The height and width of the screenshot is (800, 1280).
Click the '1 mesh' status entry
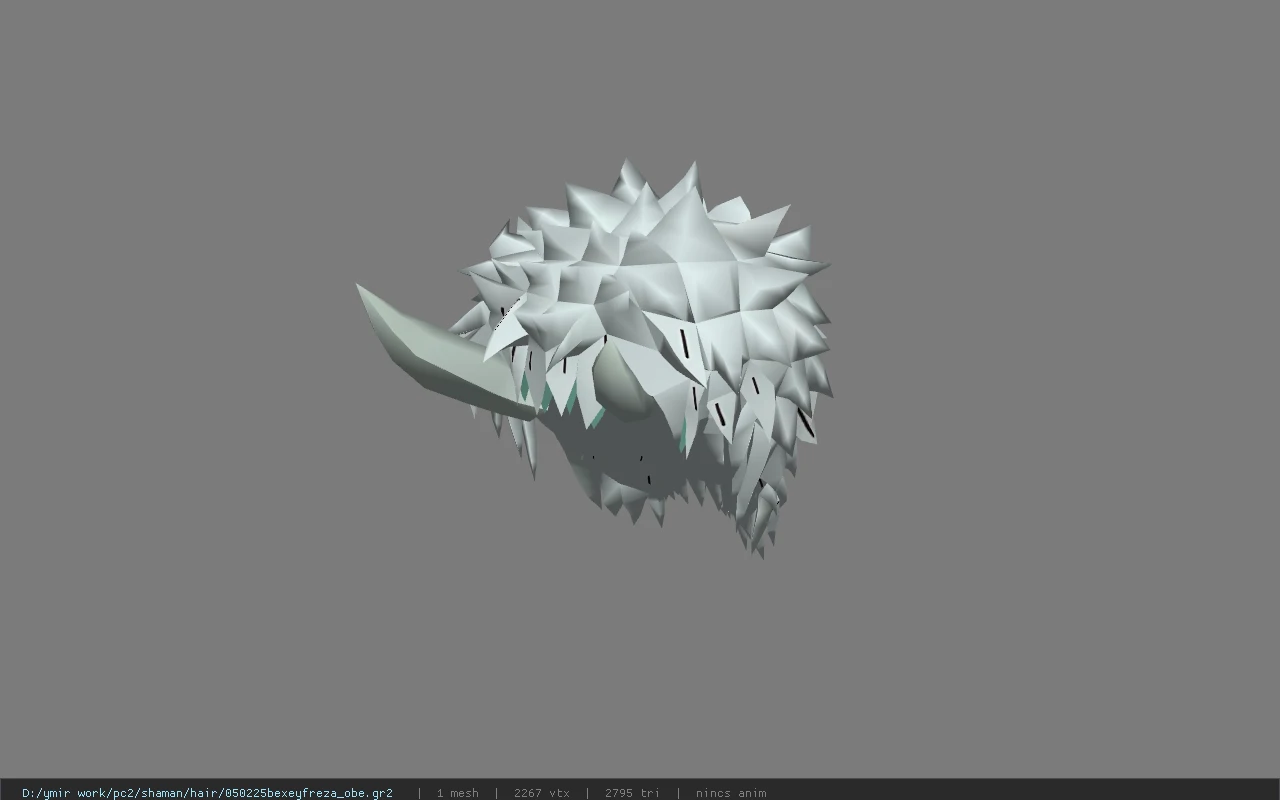[457, 793]
